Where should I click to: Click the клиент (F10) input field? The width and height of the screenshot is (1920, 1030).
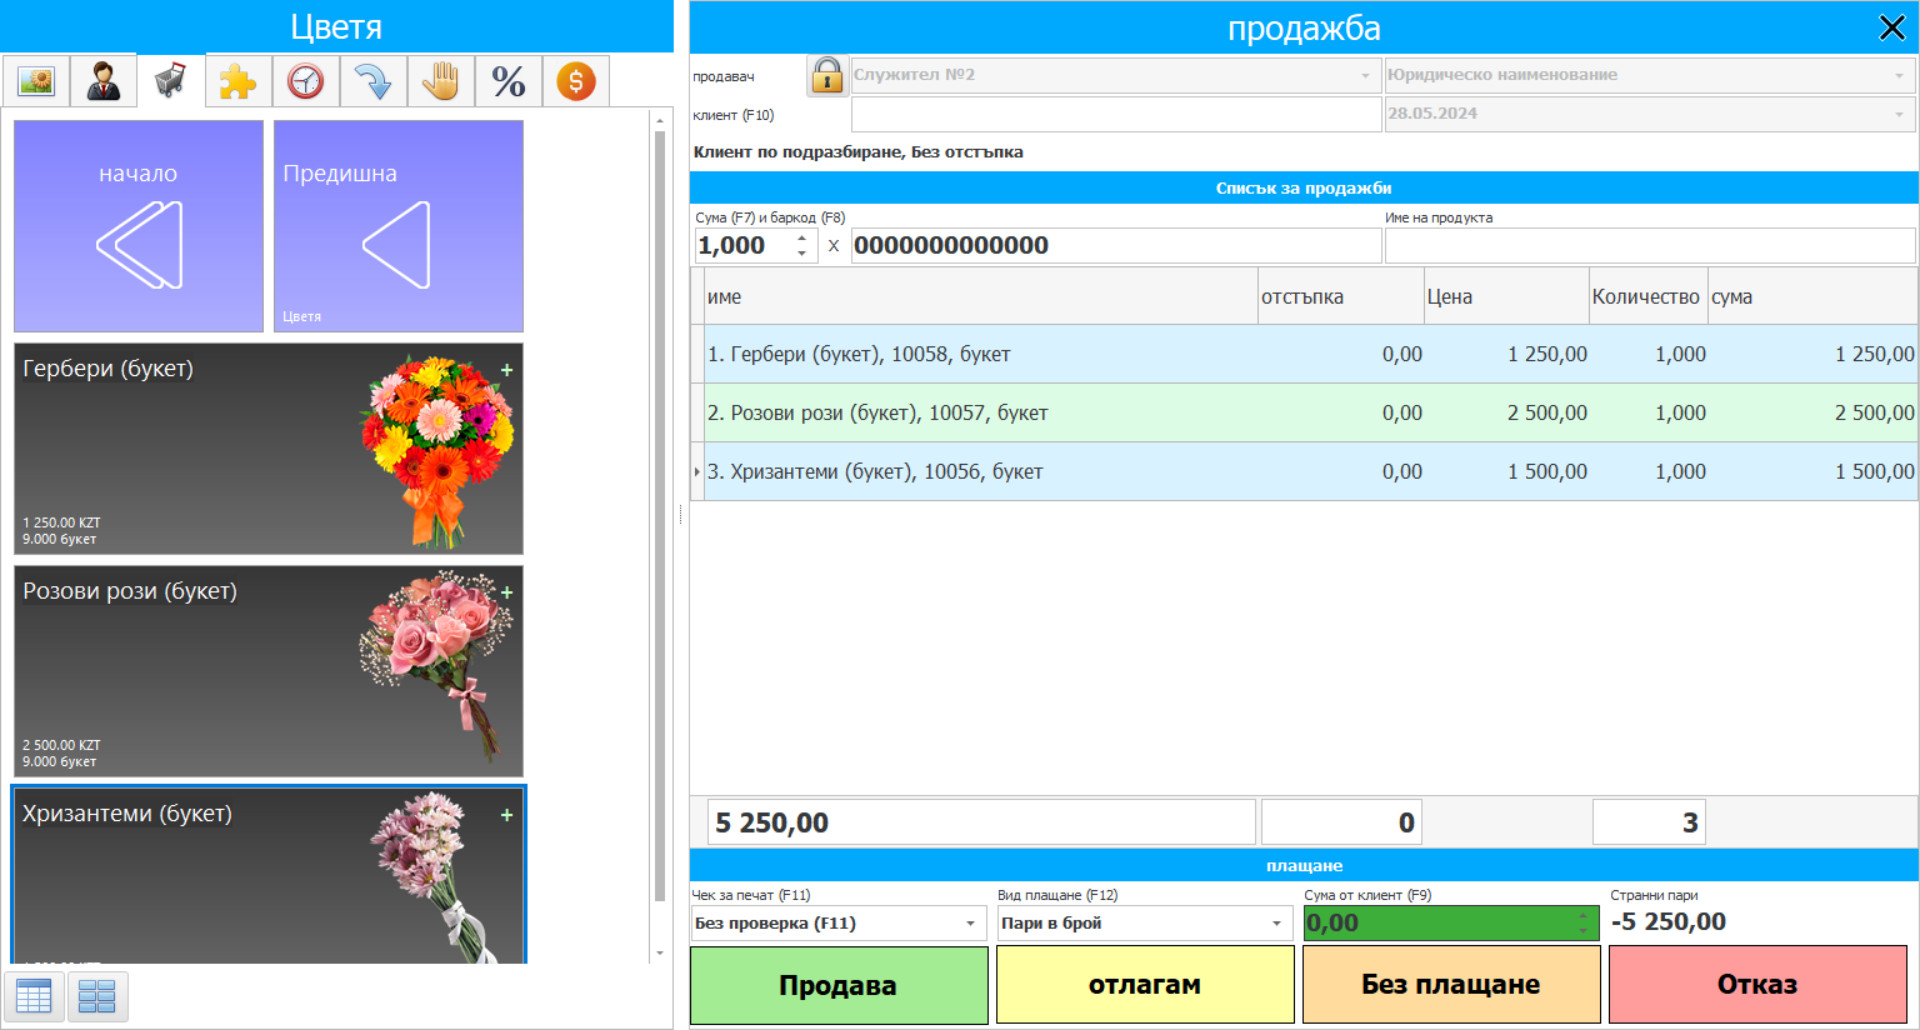[x=1116, y=114]
